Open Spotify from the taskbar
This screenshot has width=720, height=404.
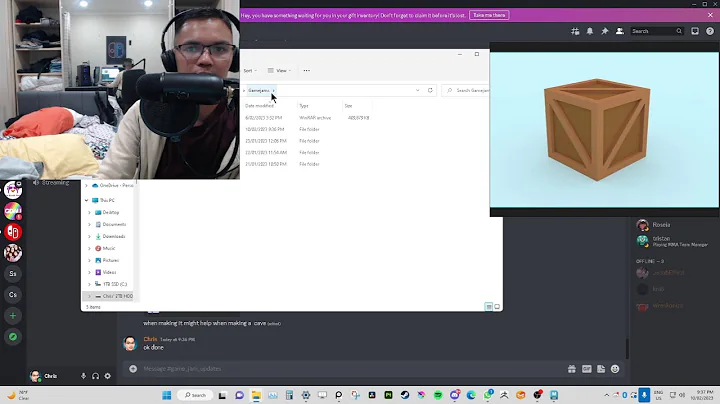click(438, 395)
